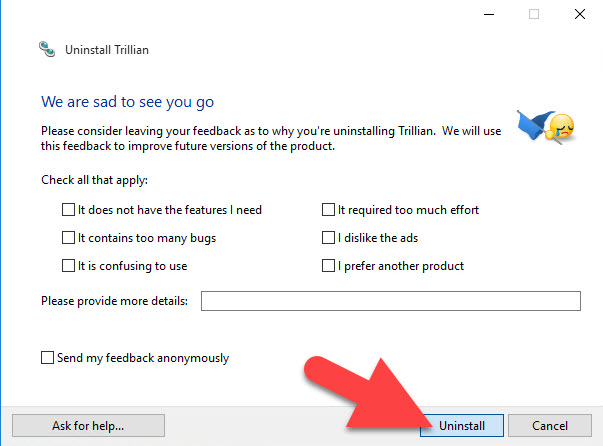The height and width of the screenshot is (446, 603).
Task: Click the Cancel button
Action: pyautogui.click(x=550, y=426)
